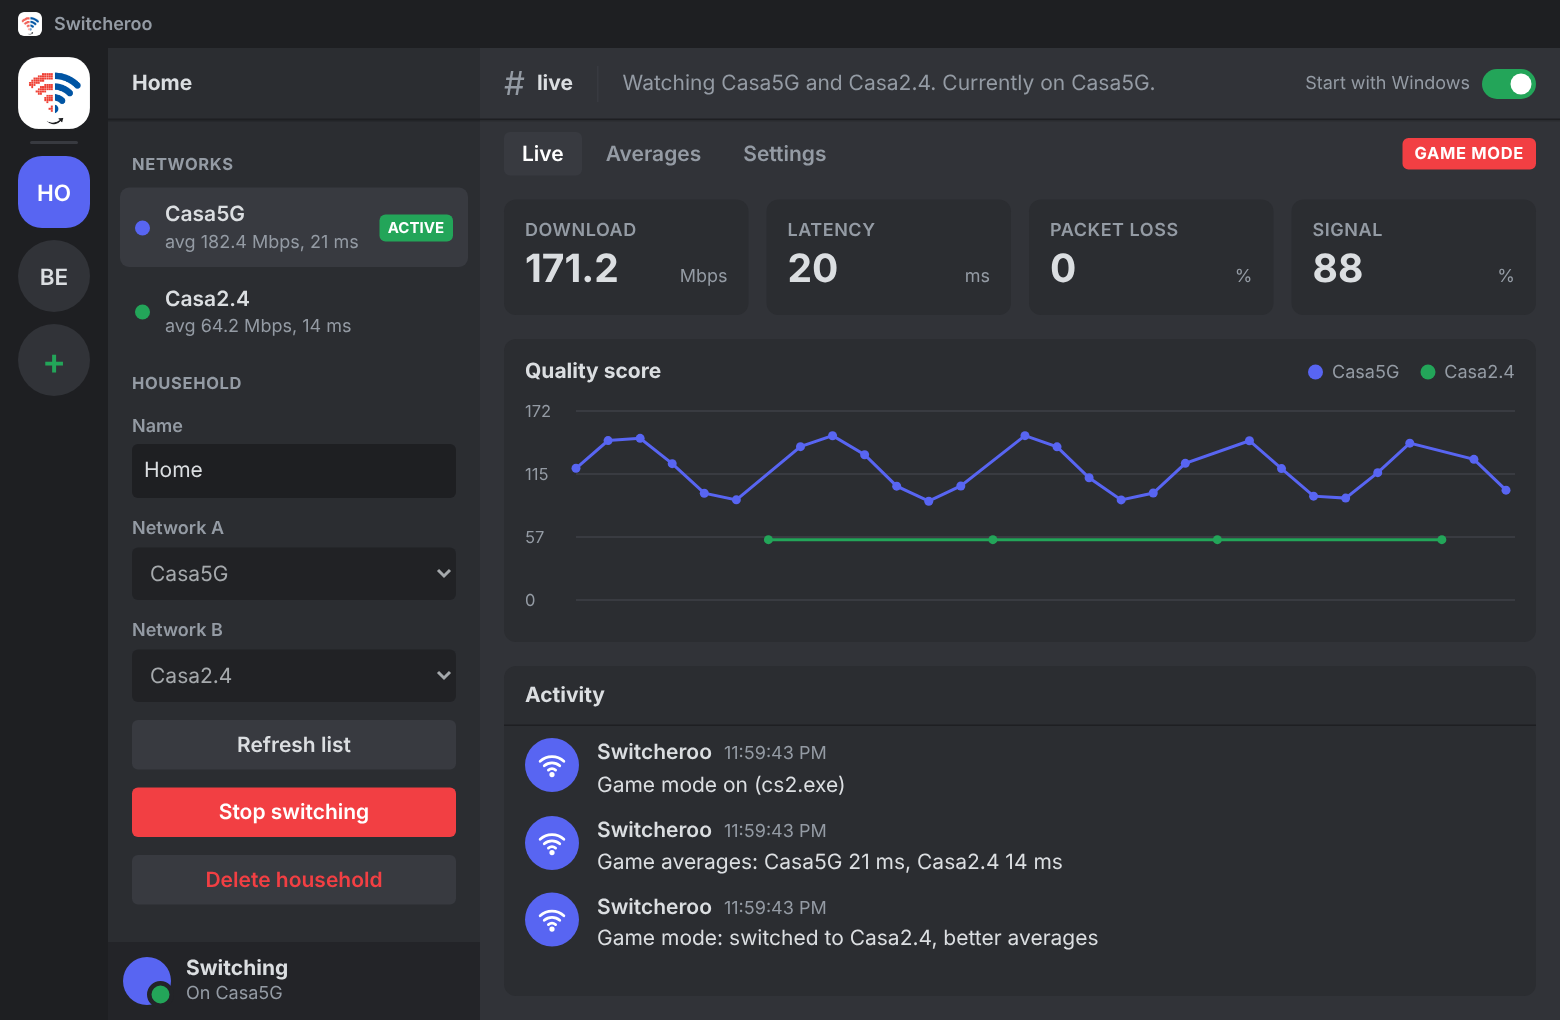The width and height of the screenshot is (1560, 1020).
Task: Add a new household with the plus icon
Action: coord(54,360)
